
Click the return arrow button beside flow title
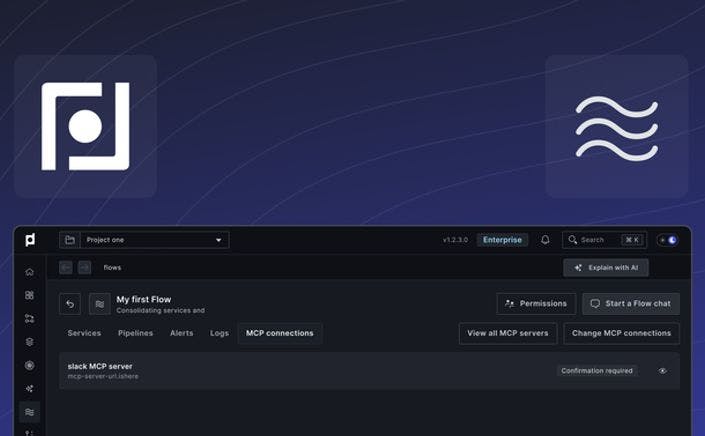pos(70,304)
